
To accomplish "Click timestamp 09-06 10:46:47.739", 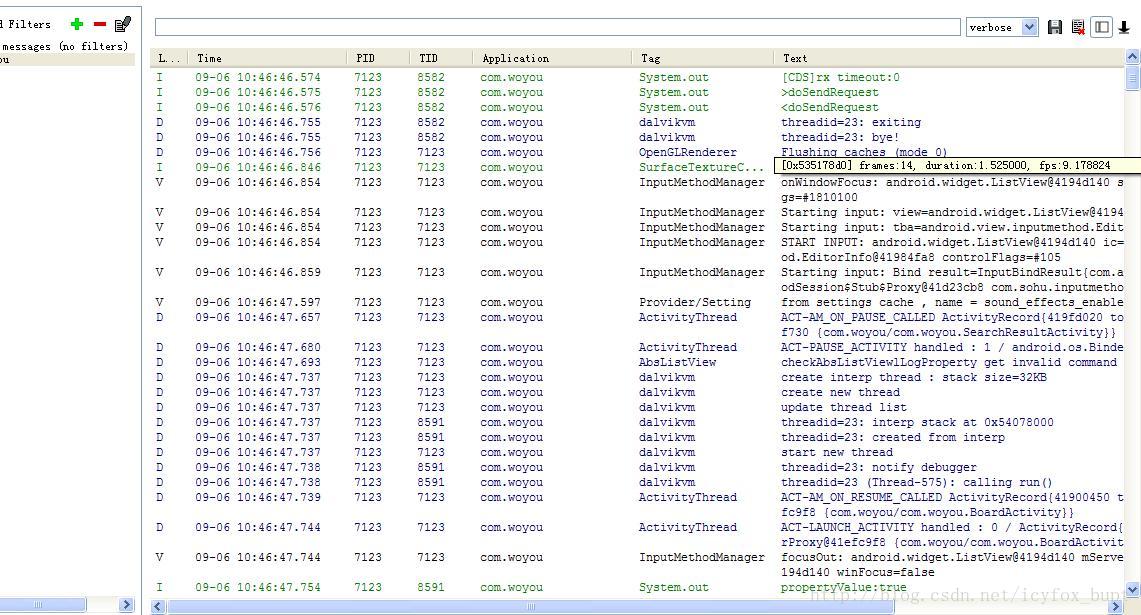I will coord(258,497).
